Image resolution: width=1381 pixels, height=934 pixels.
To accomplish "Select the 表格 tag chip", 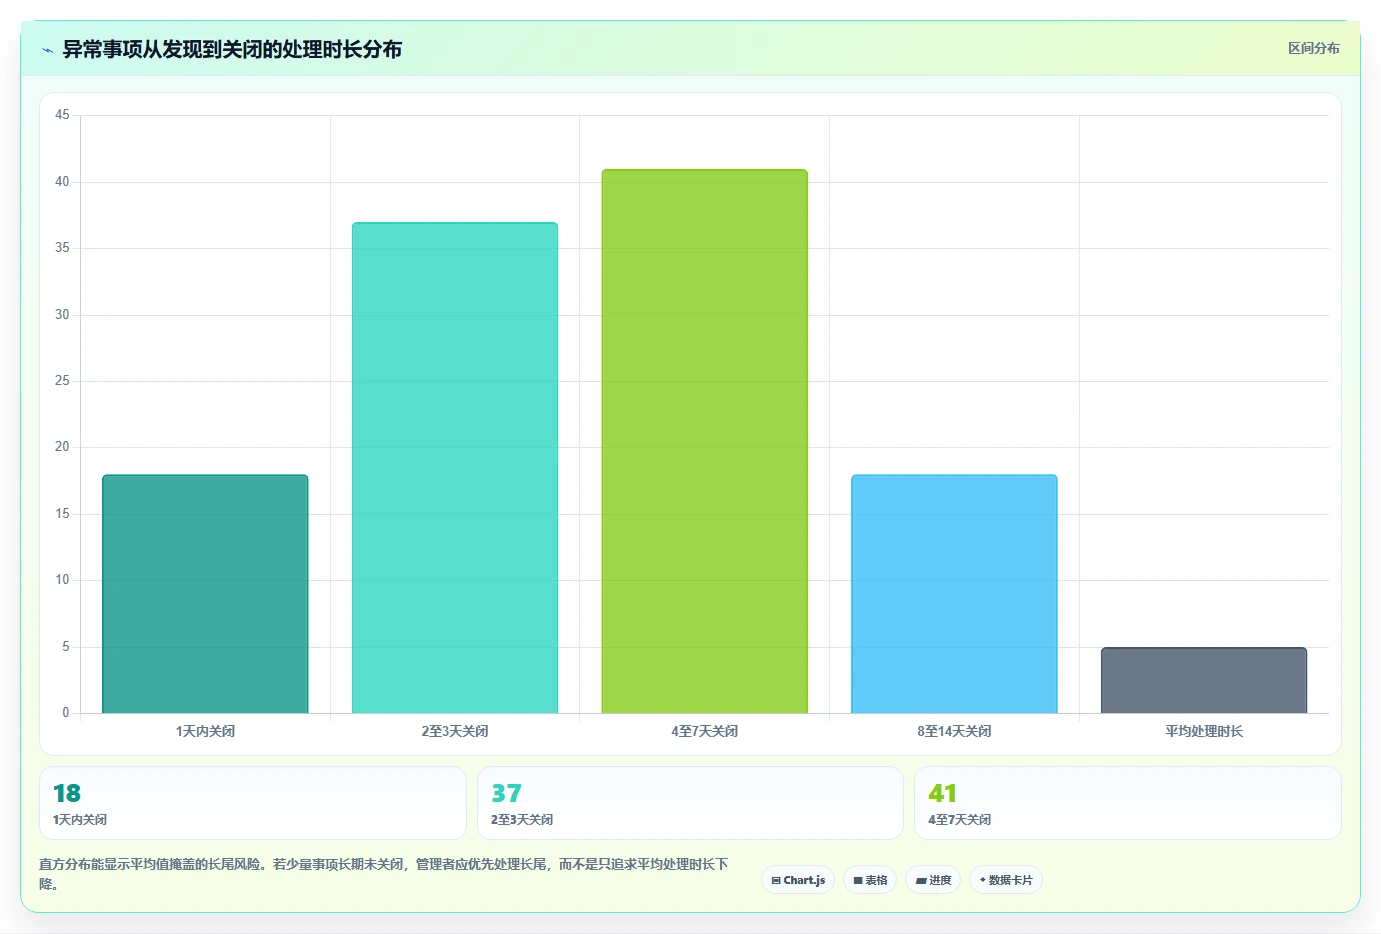I will click(870, 880).
